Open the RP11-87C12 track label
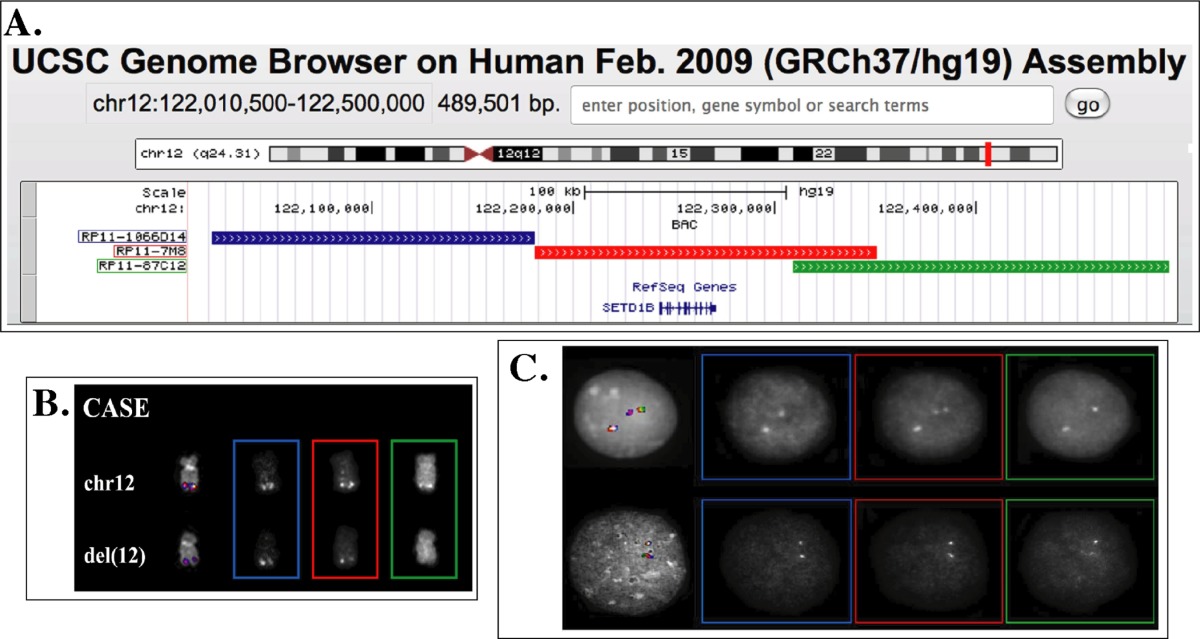 pyautogui.click(x=141, y=266)
